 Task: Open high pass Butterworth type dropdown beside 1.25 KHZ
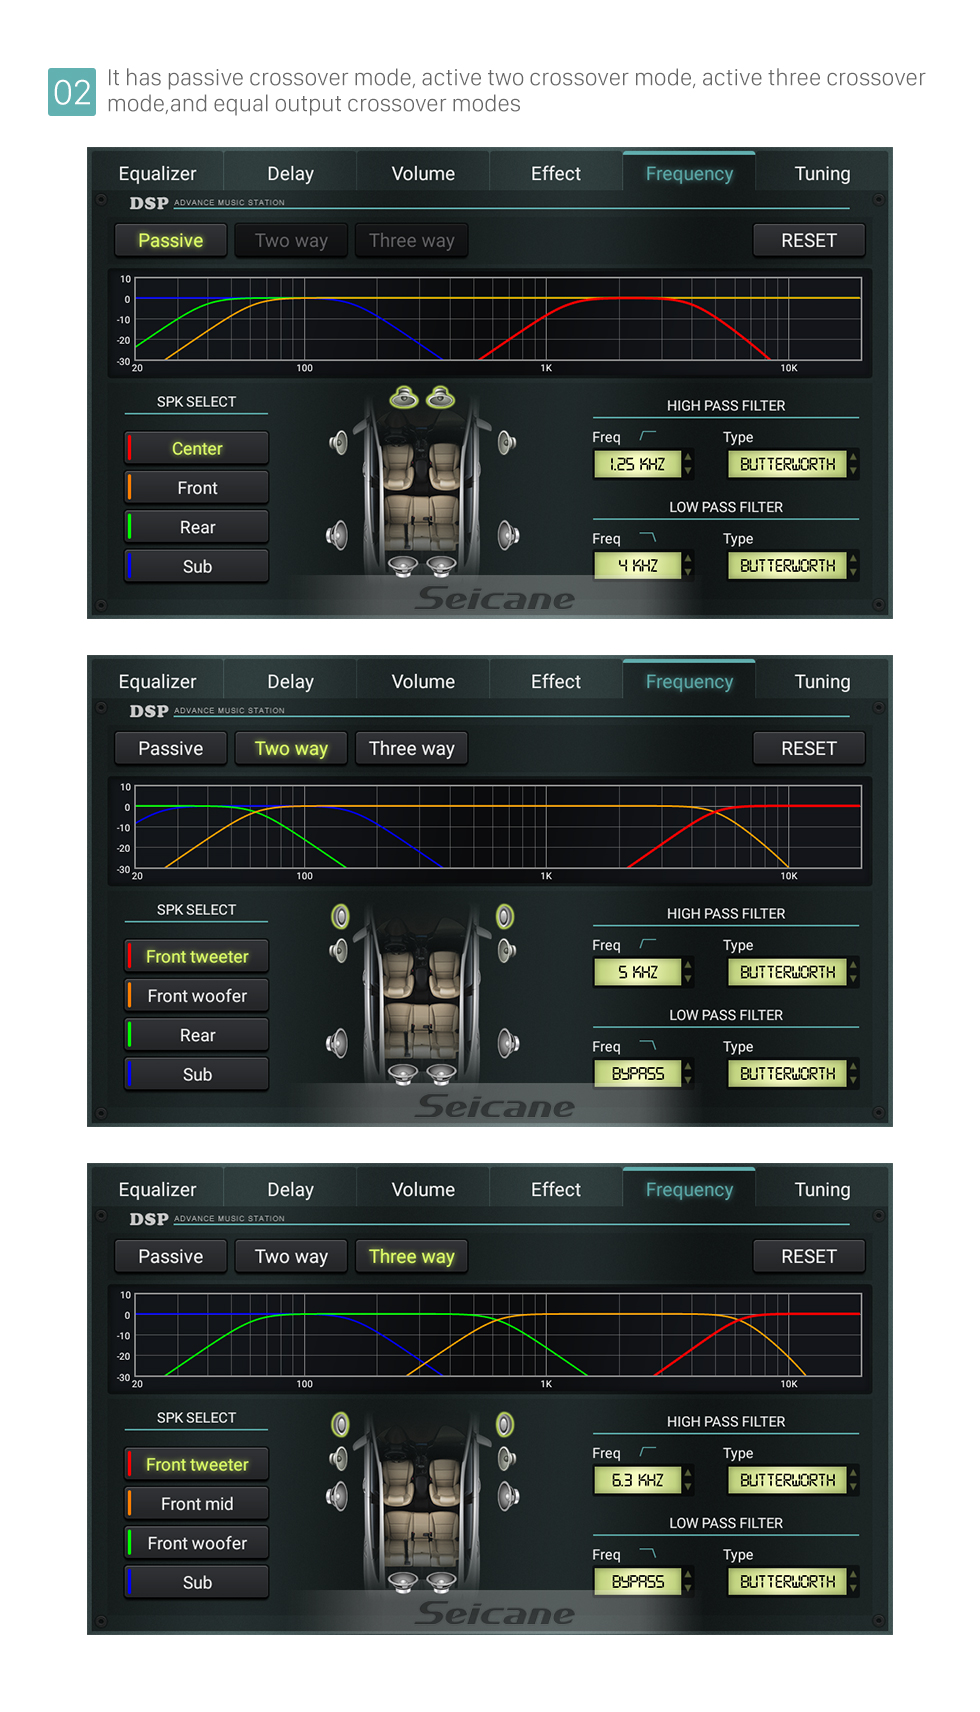pyautogui.click(x=793, y=464)
